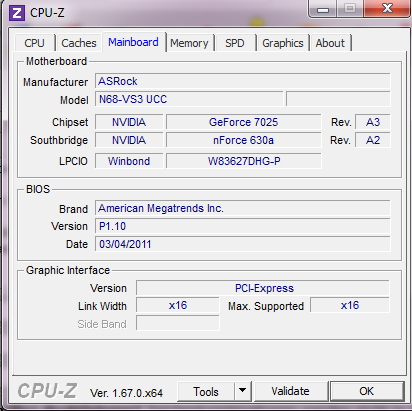
Task: Click the BIOS version P1.10 value
Action: coord(243,226)
